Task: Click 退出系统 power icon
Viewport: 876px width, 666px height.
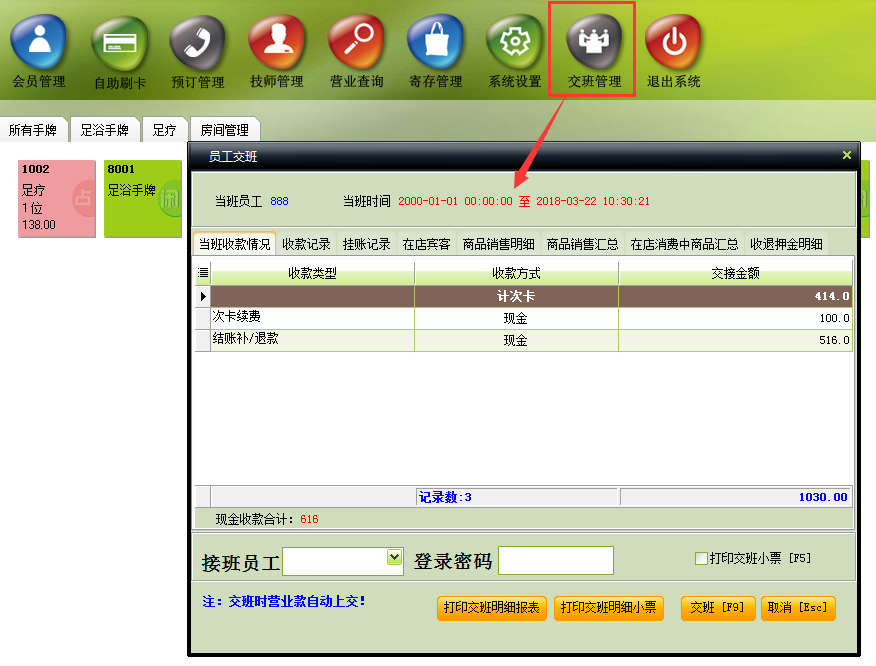Action: click(x=673, y=42)
